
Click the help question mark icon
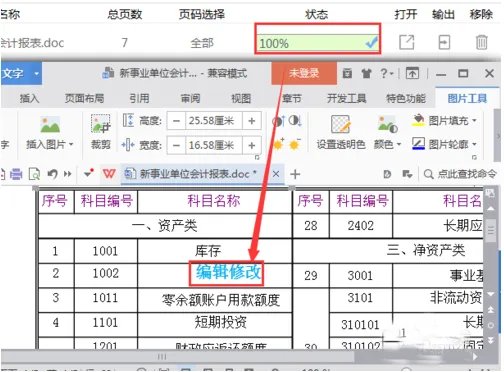(384, 73)
